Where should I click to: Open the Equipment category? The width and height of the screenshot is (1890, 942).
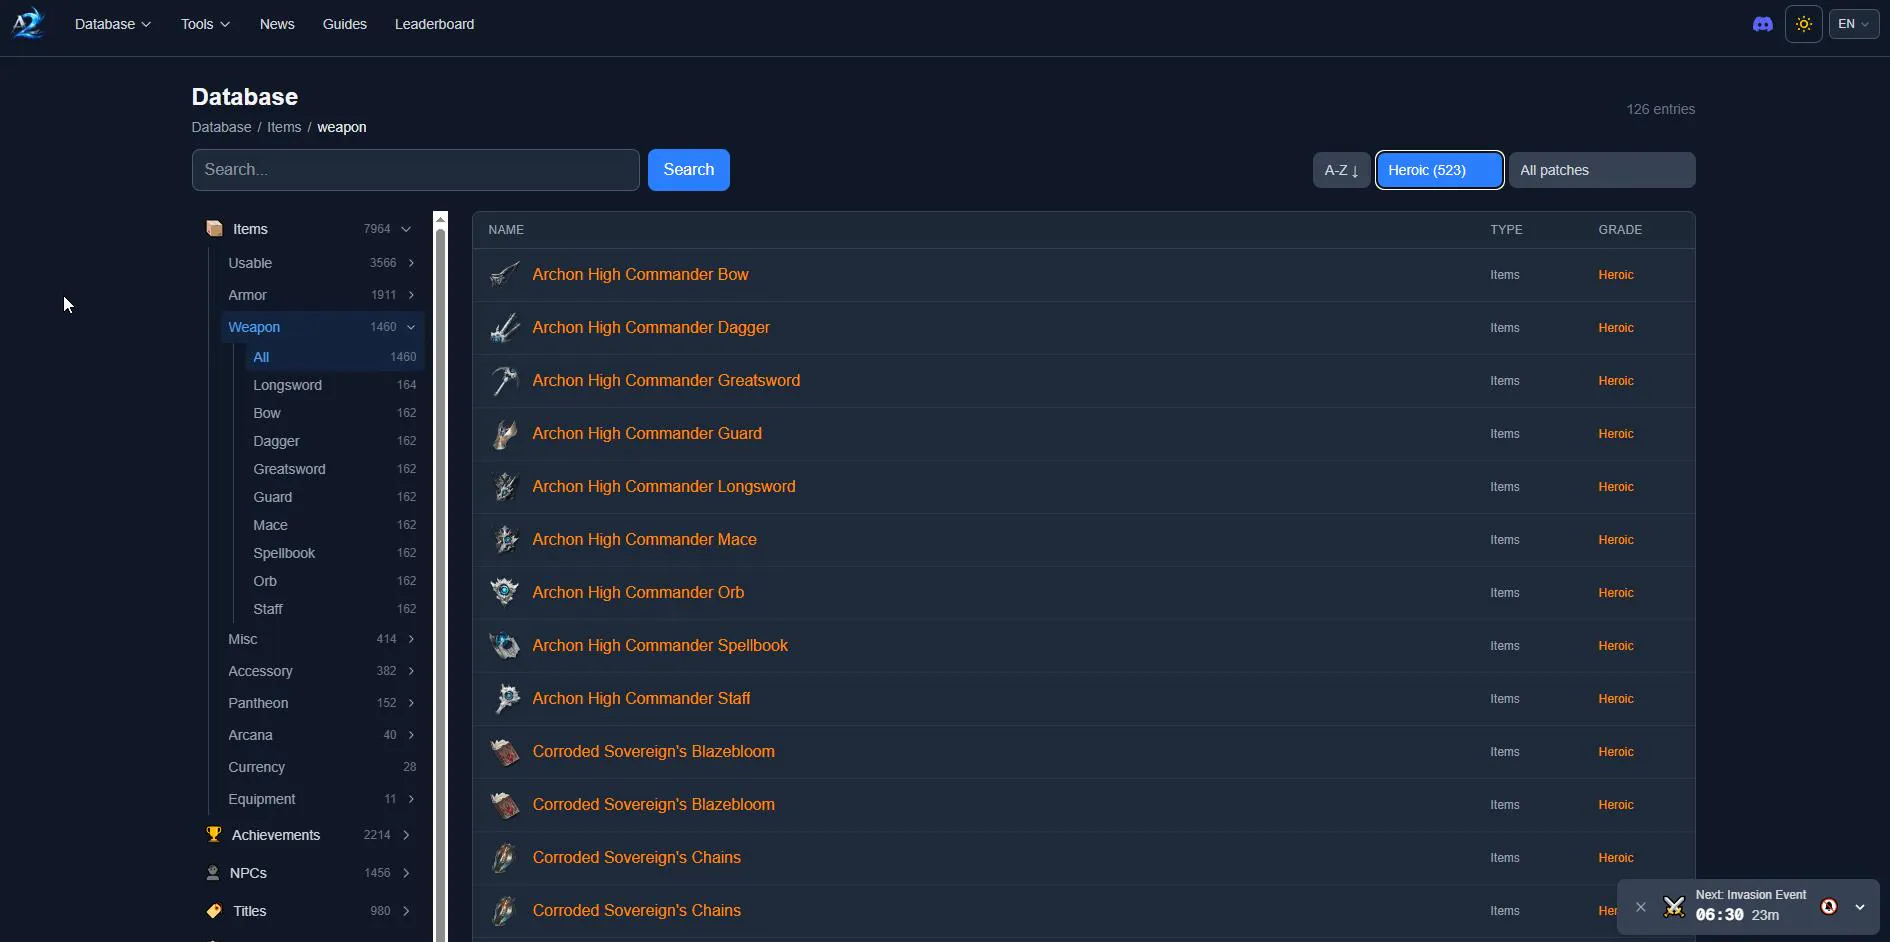click(x=322, y=799)
